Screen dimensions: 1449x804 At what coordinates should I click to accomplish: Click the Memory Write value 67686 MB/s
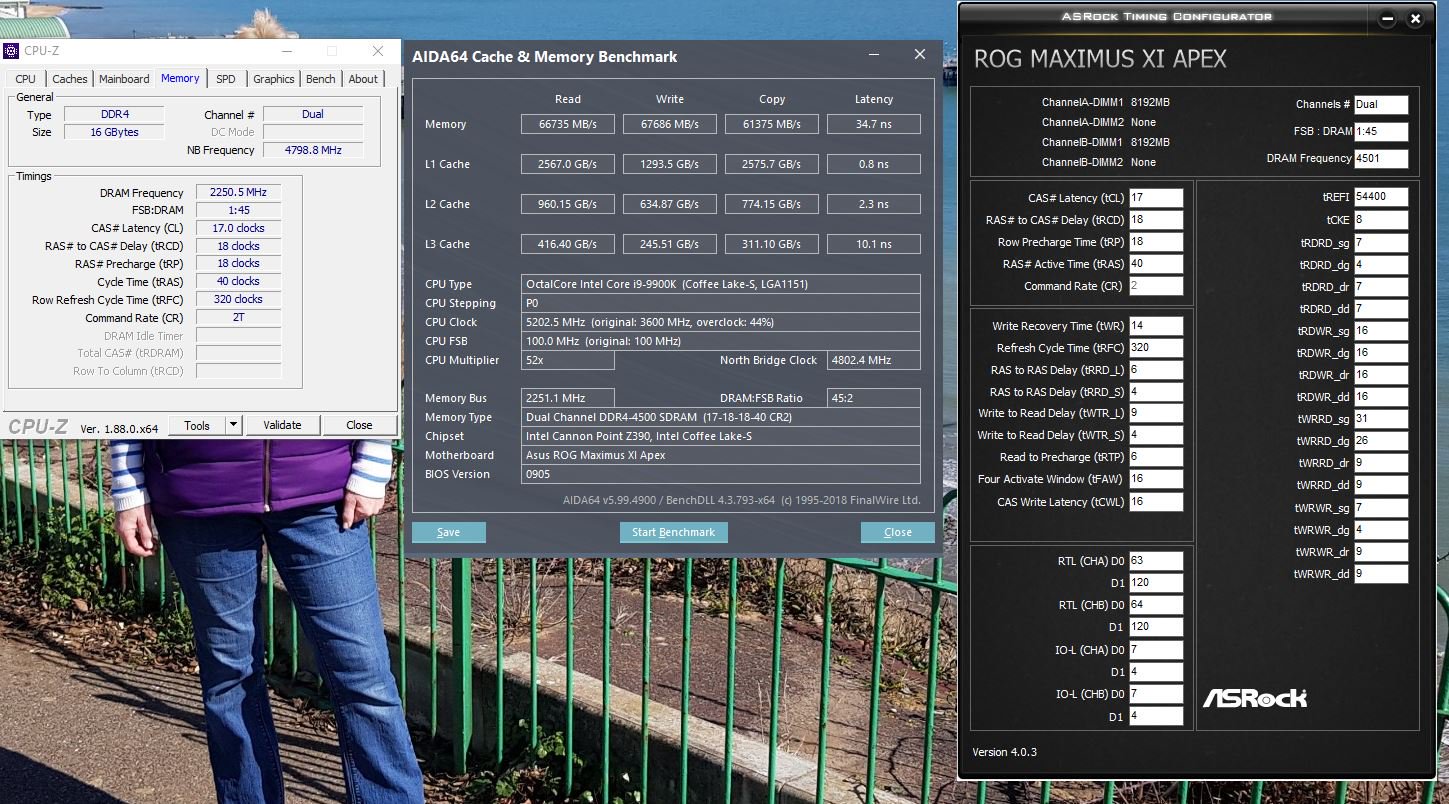pos(669,124)
